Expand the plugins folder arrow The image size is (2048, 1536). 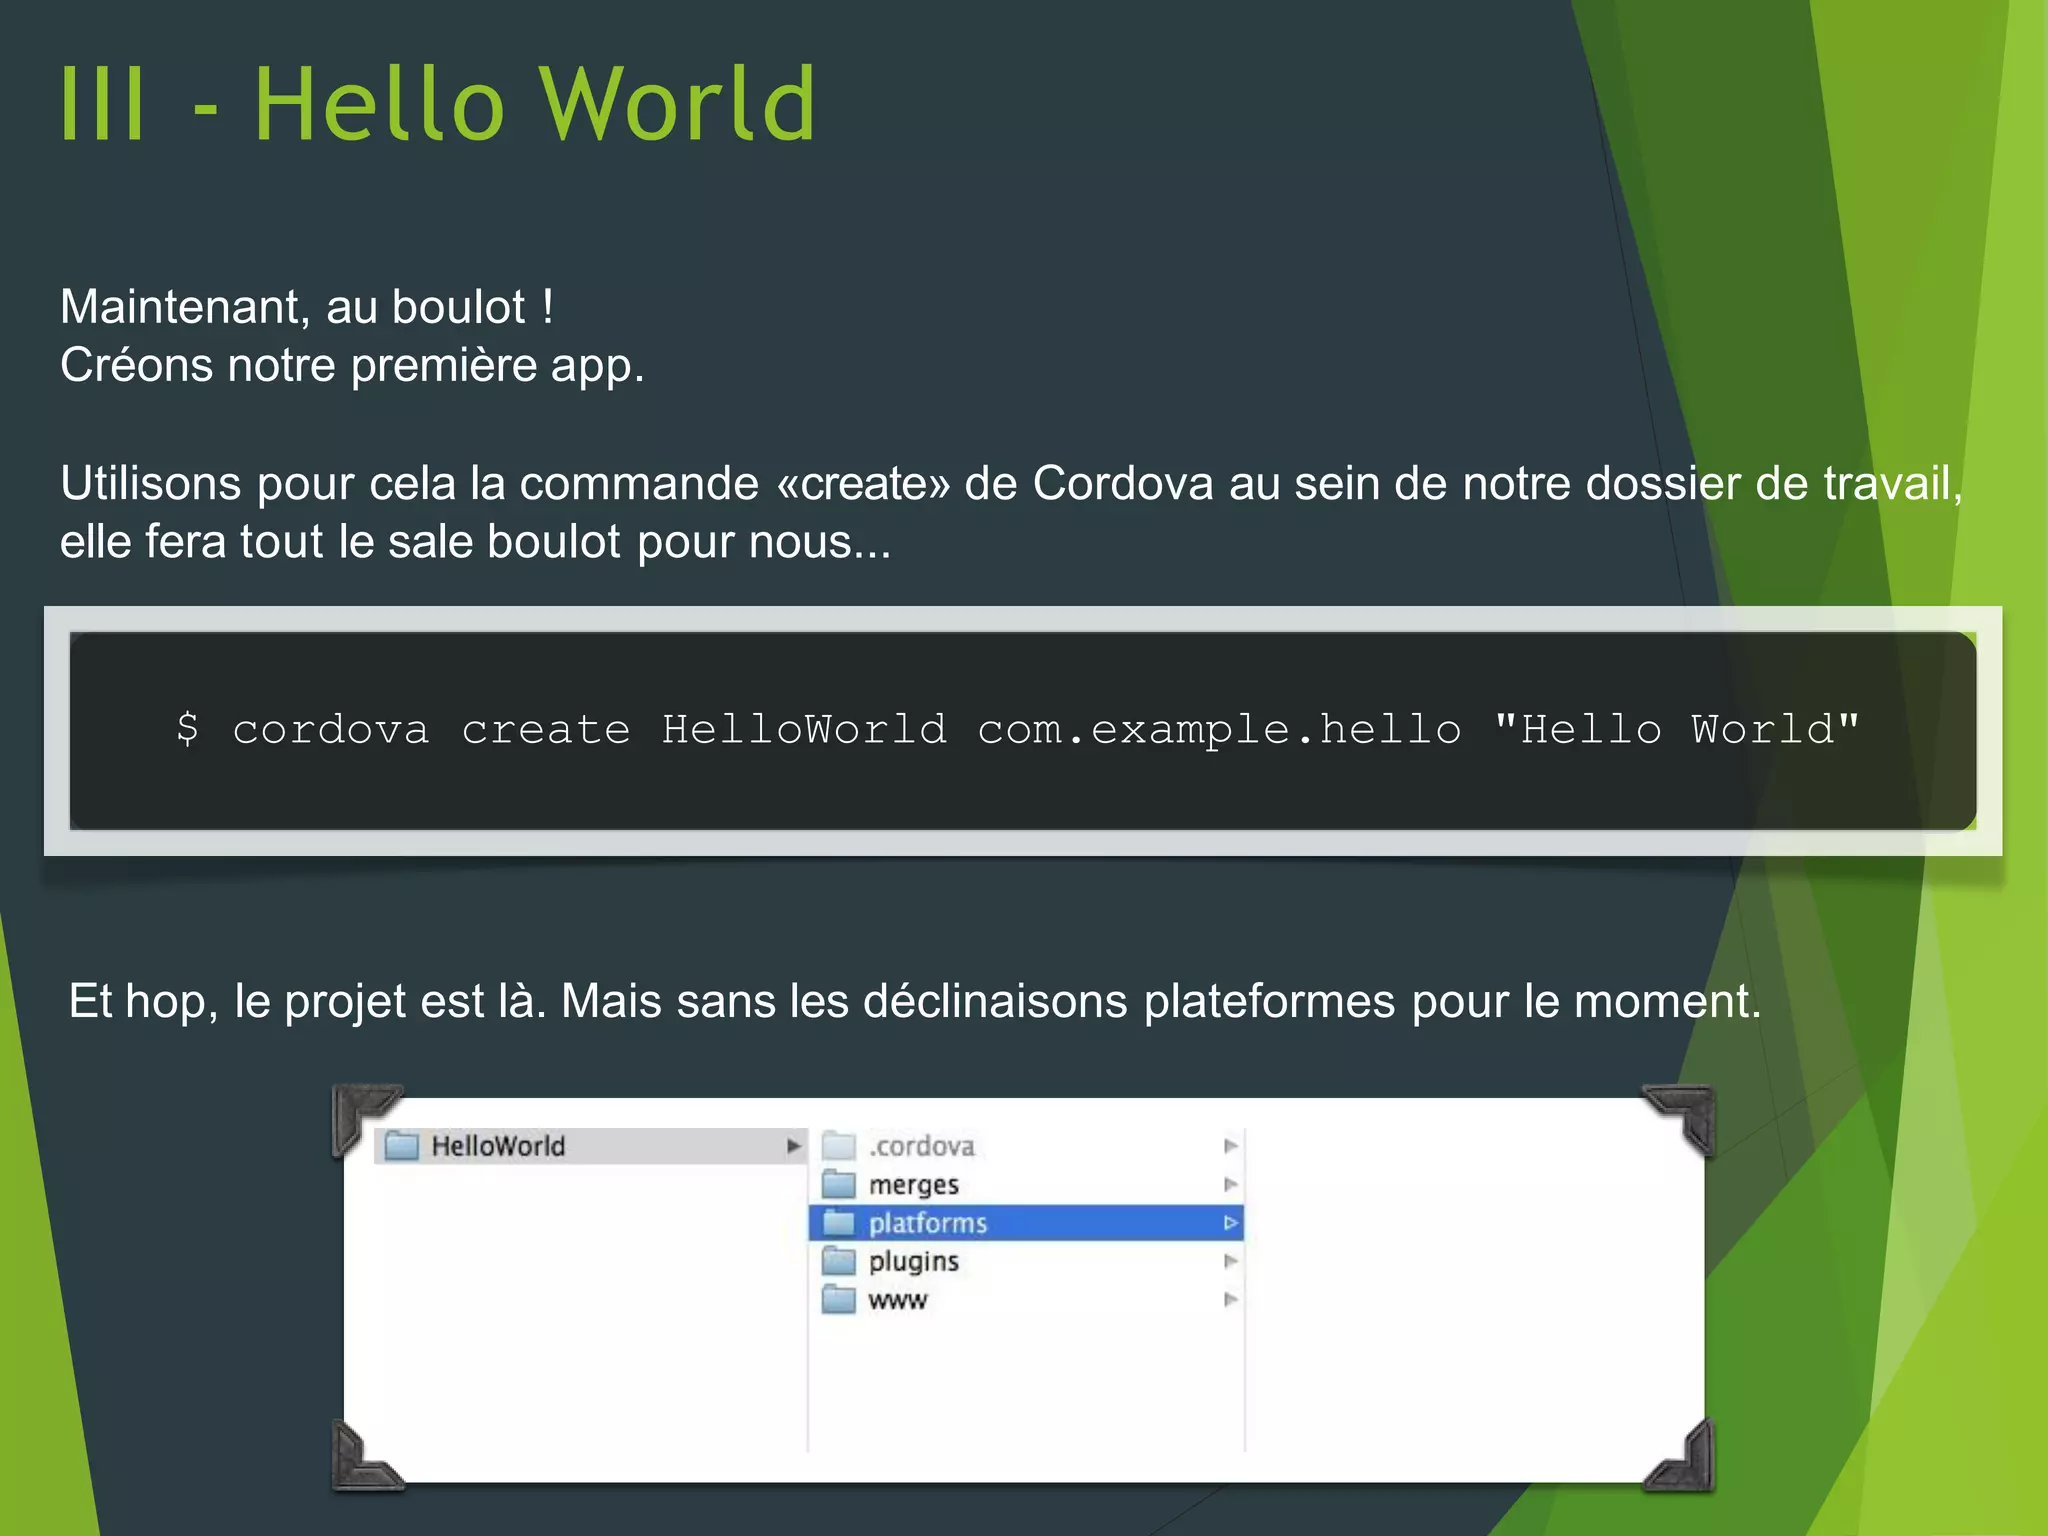point(1231,1261)
